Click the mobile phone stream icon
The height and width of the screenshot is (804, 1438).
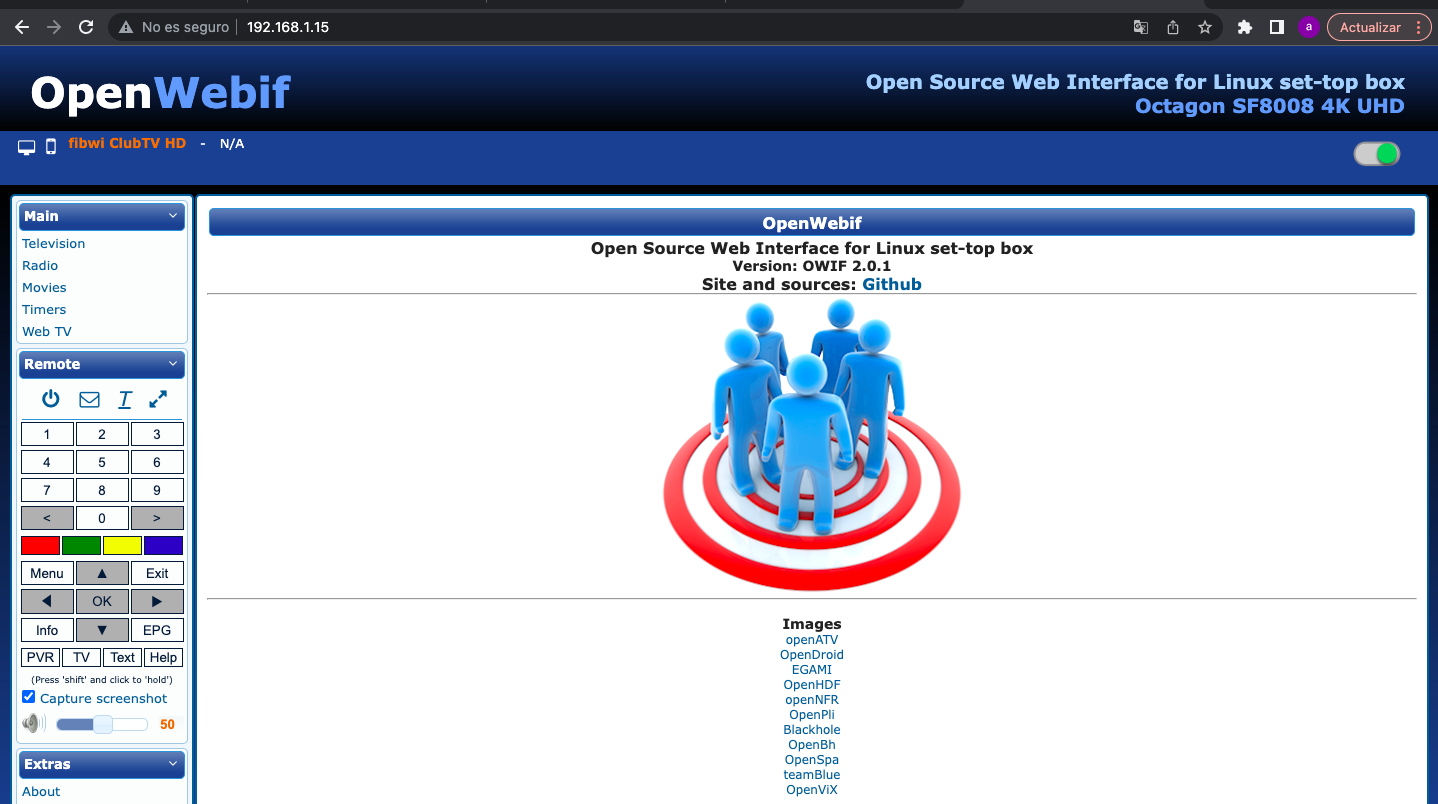pos(51,147)
